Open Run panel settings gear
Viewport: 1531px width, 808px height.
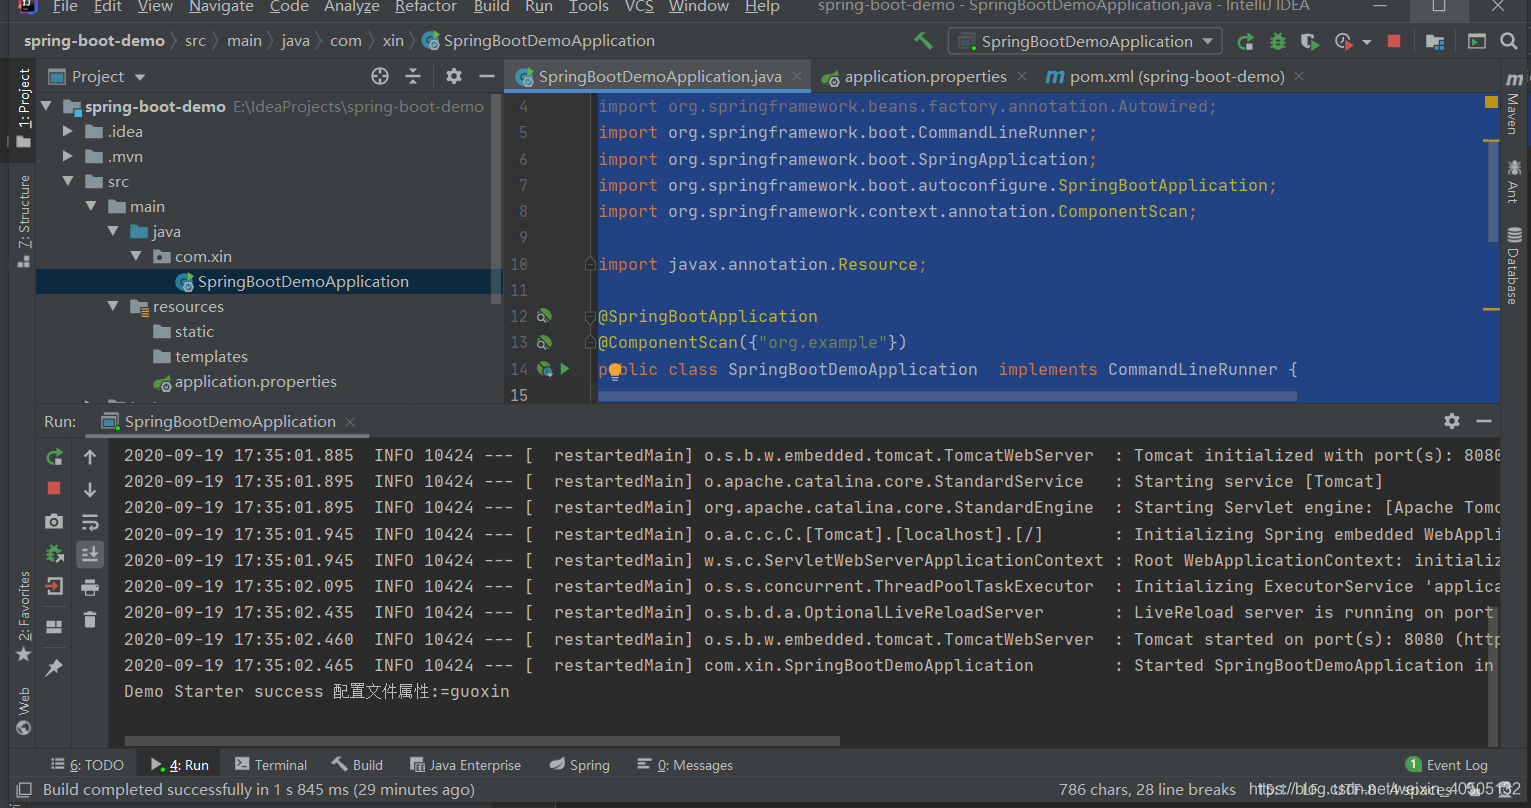tap(1452, 421)
